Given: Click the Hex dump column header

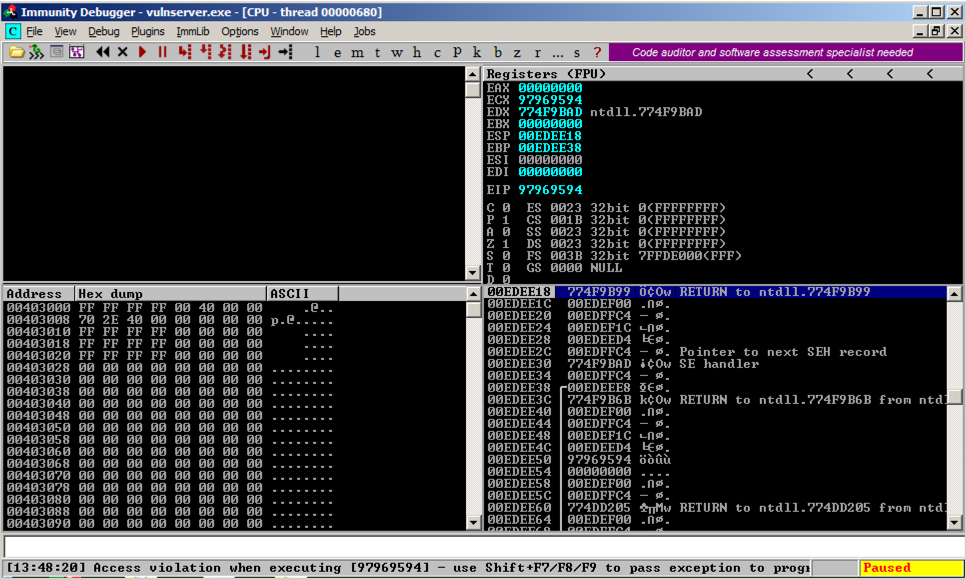Looking at the screenshot, I should (171, 293).
